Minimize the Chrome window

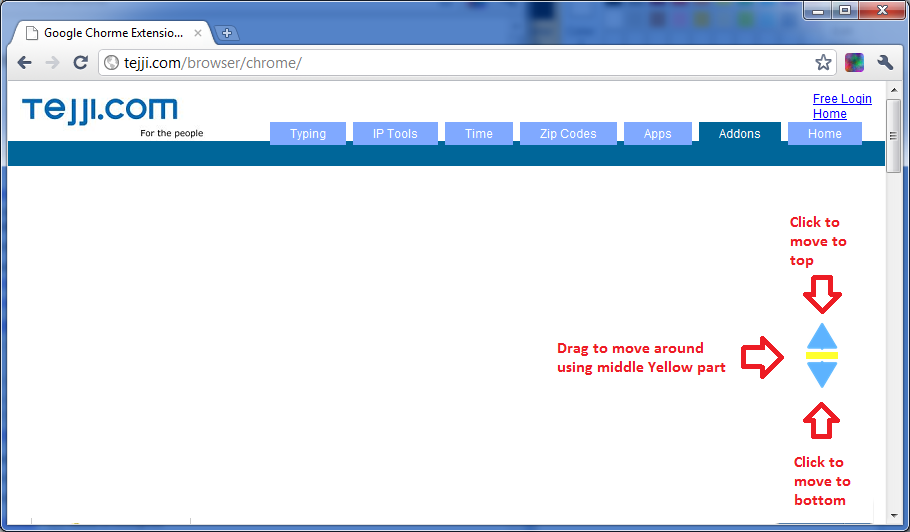(x=818, y=10)
